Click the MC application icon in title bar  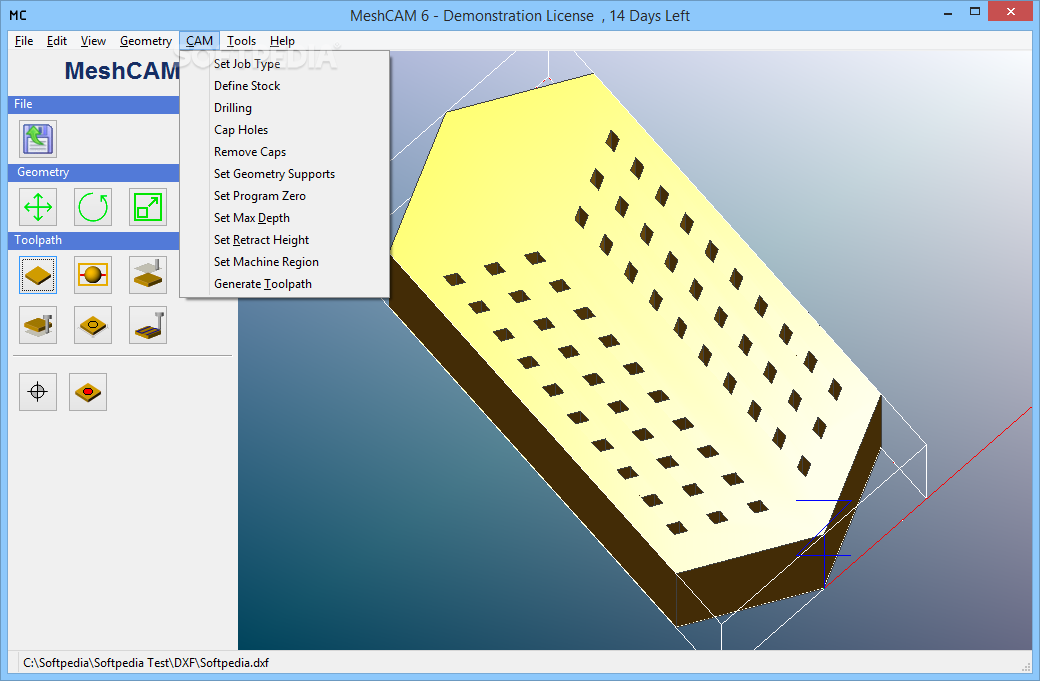click(x=18, y=15)
